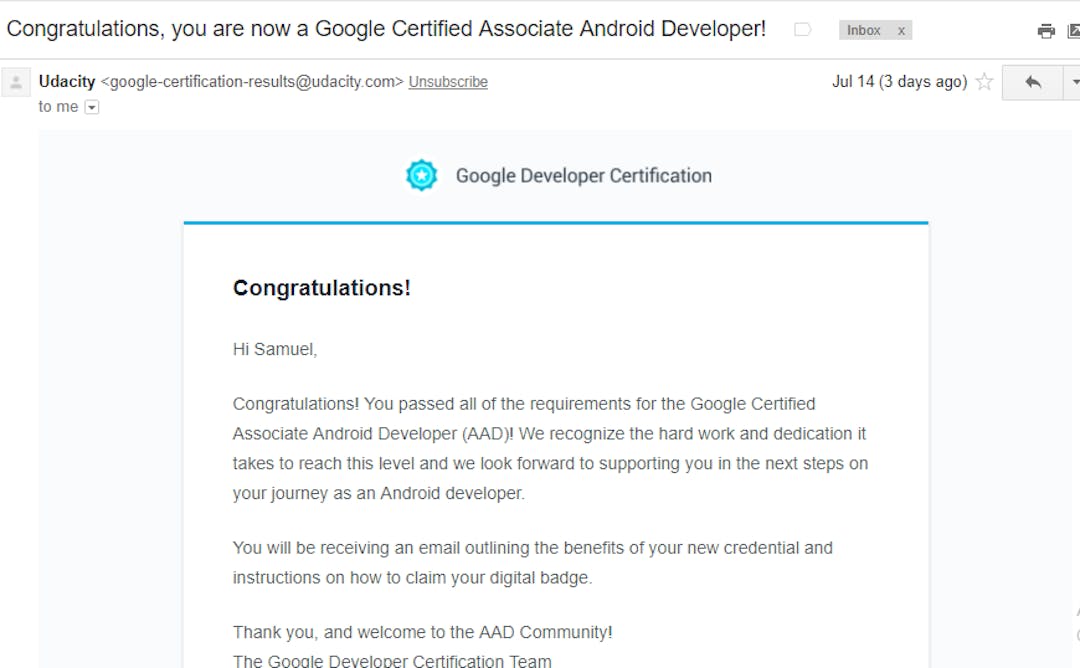
Task: Star the message beside the date
Action: pos(984,82)
